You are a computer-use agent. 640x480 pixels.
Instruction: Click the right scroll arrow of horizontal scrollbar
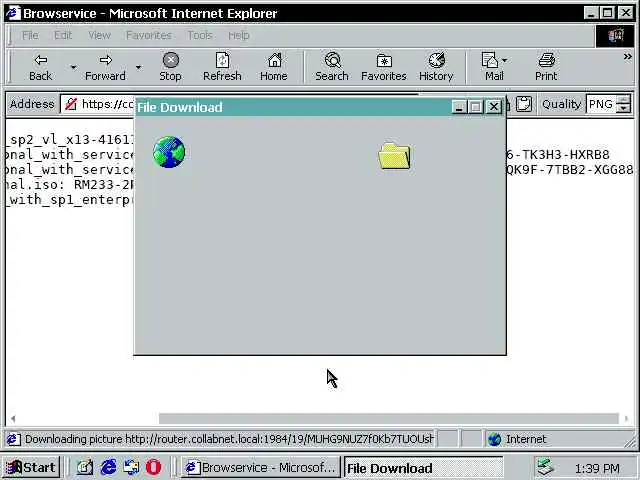tap(627, 418)
